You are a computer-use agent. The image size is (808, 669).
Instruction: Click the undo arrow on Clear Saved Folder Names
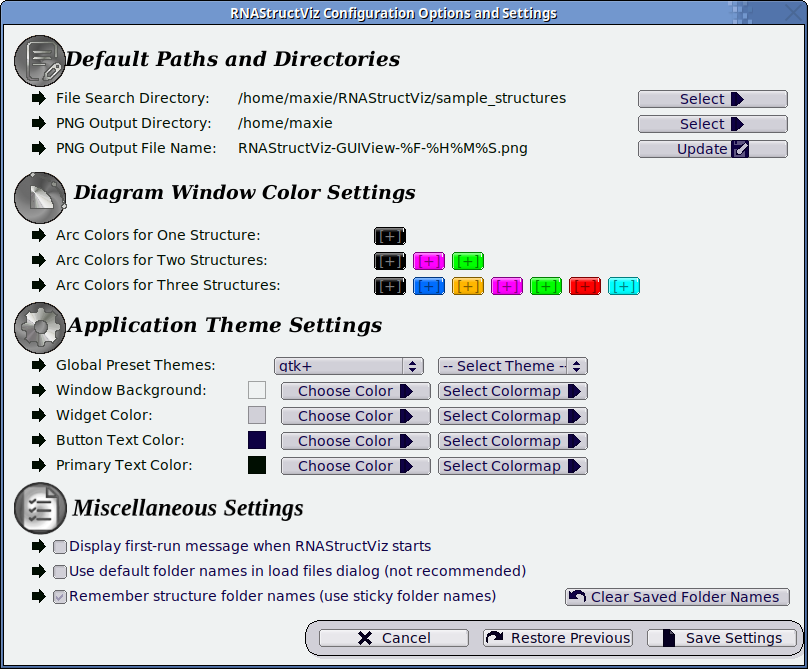[x=577, y=596]
